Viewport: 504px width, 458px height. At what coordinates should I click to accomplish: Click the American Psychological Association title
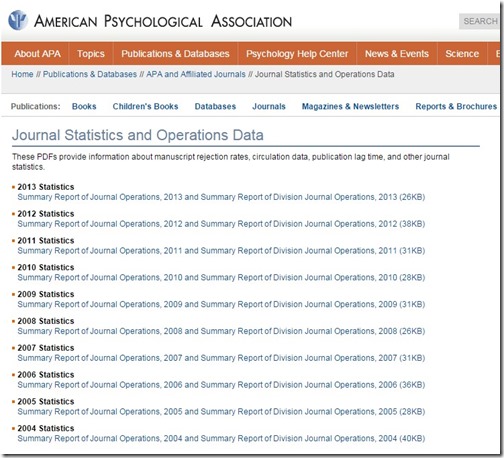pyautogui.click(x=163, y=21)
